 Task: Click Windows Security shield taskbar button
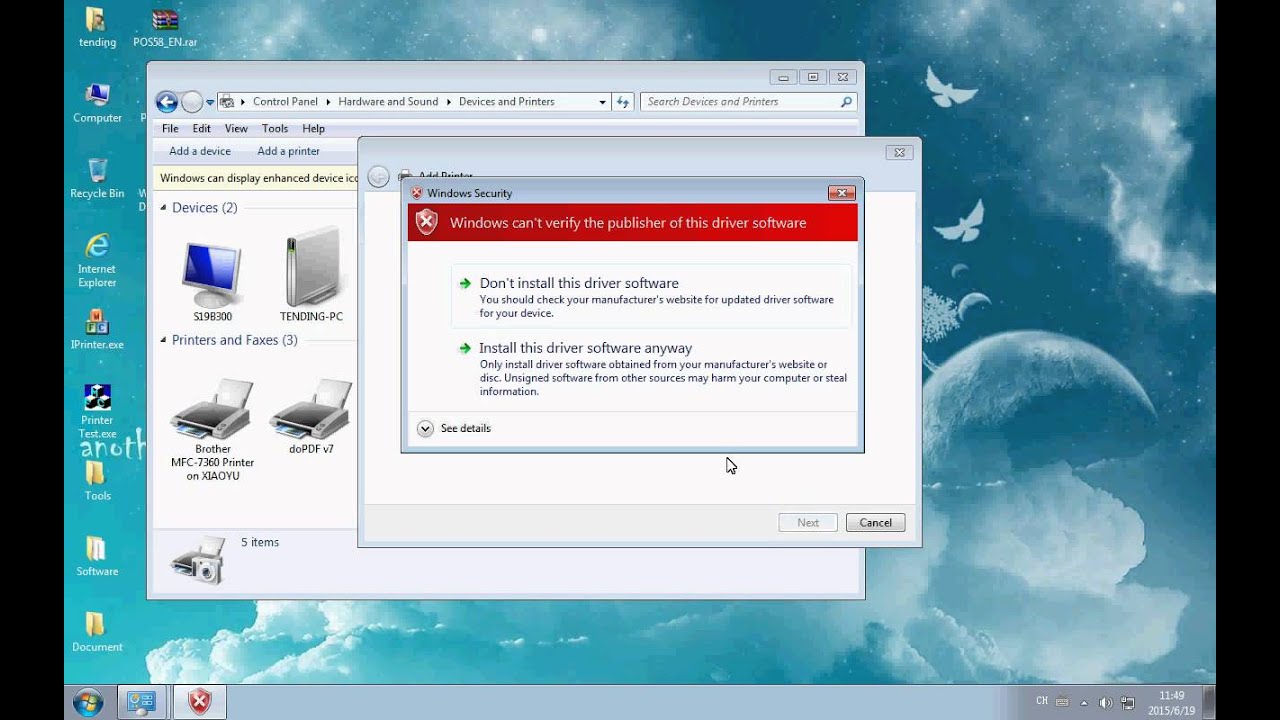click(x=200, y=702)
